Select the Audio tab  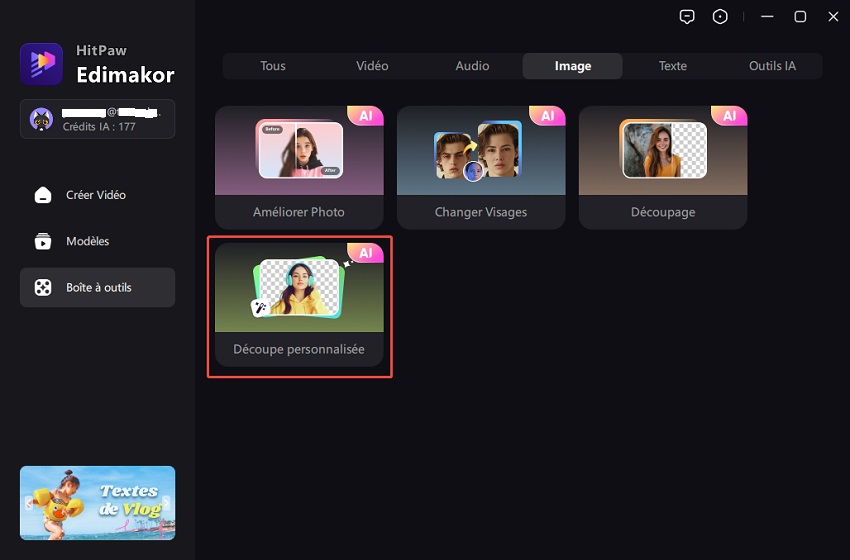pyautogui.click(x=472, y=66)
